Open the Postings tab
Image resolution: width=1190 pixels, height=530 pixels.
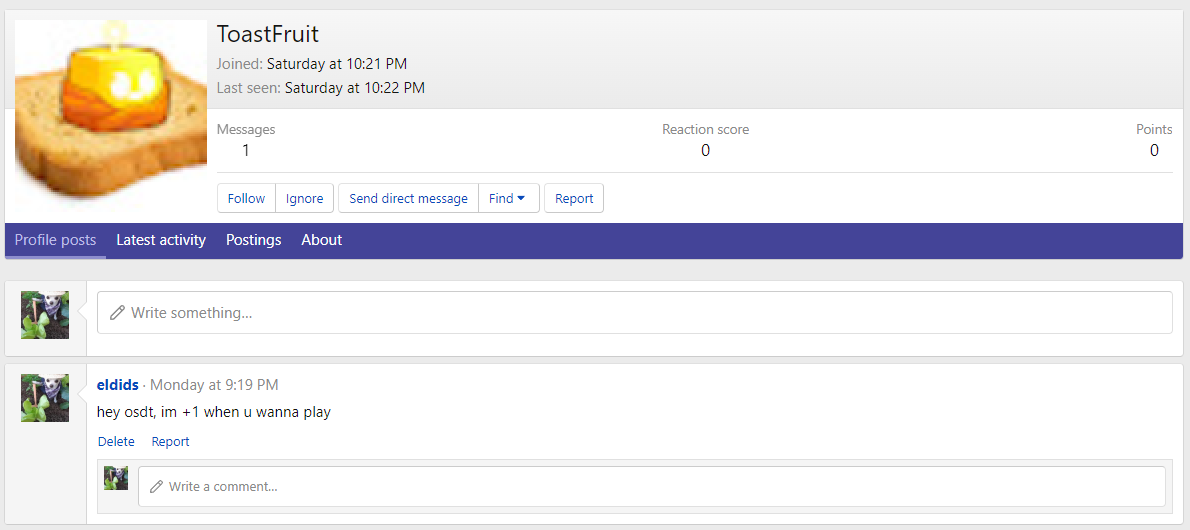(253, 240)
